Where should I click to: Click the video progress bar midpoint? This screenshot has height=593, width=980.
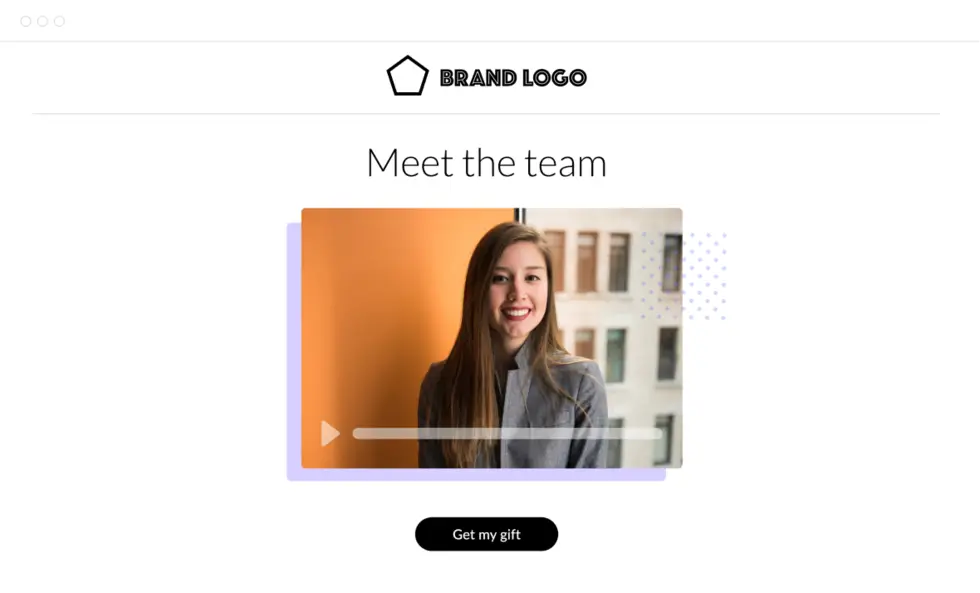pos(508,433)
